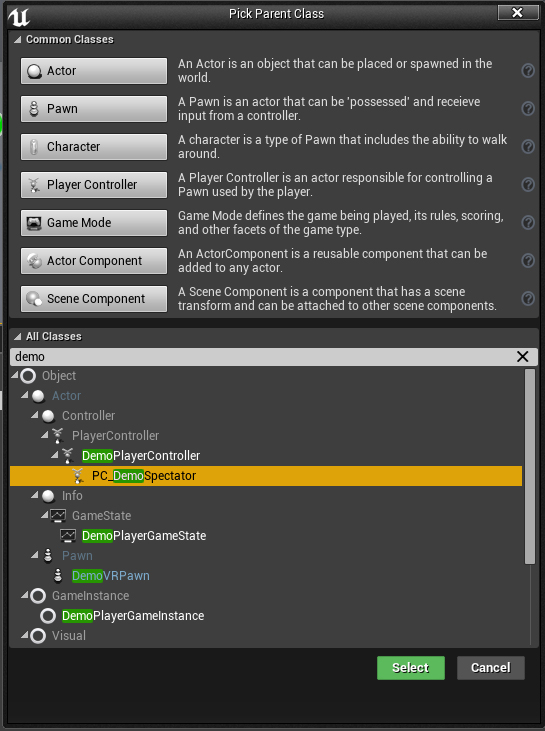Open help for Pawn class
545x731 pixels.
[528, 109]
